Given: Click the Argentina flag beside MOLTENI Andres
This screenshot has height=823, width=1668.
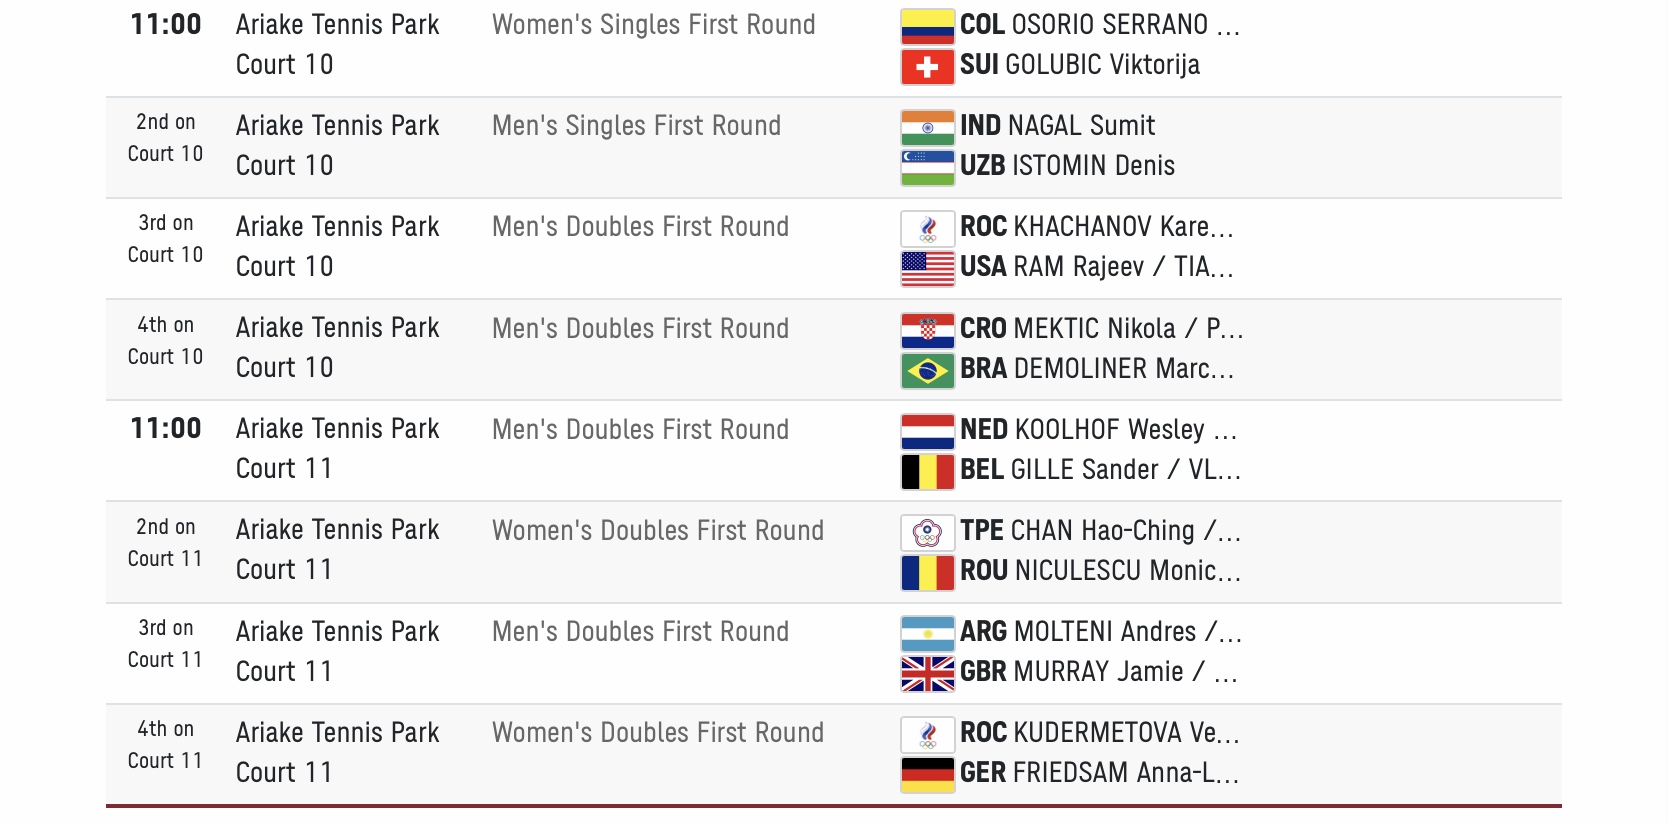Looking at the screenshot, I should (x=927, y=633).
